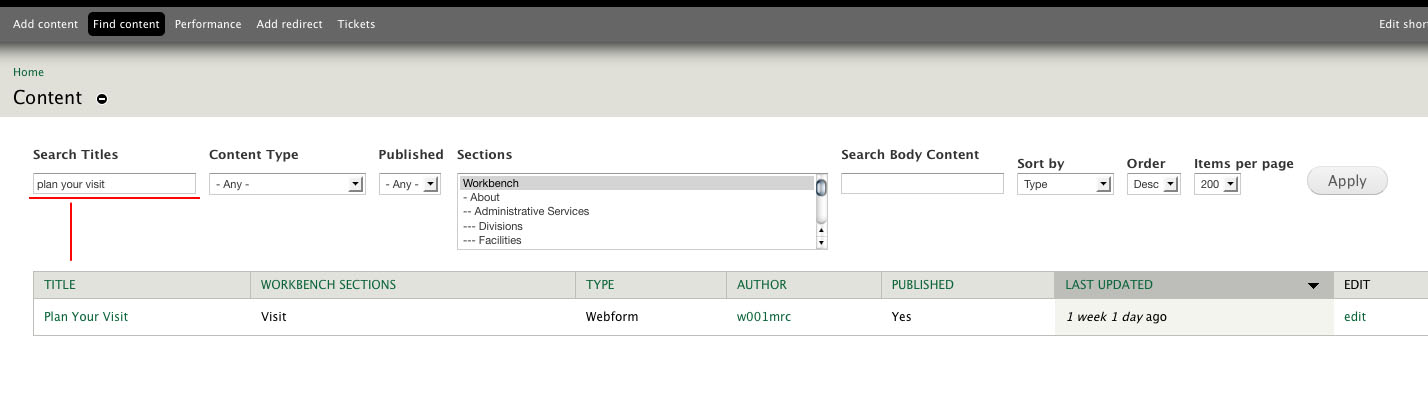Click the descending sort arrow in Last Updated
This screenshot has width=1428, height=416.
click(x=1313, y=286)
